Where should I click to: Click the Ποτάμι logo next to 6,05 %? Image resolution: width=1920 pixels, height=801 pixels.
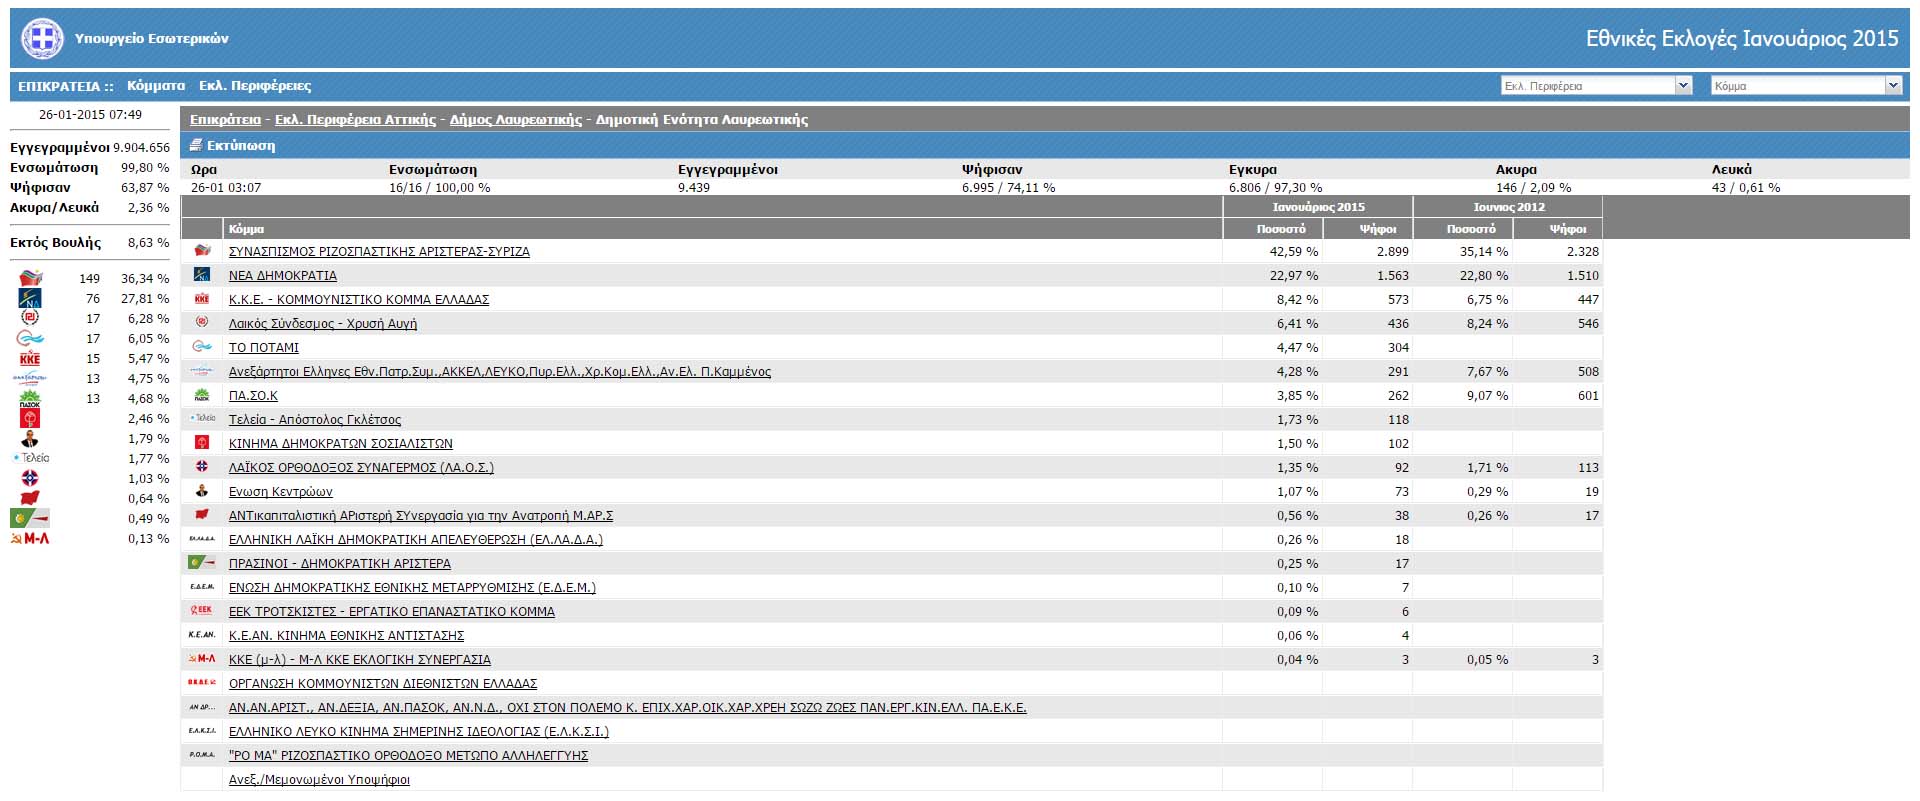[30, 338]
